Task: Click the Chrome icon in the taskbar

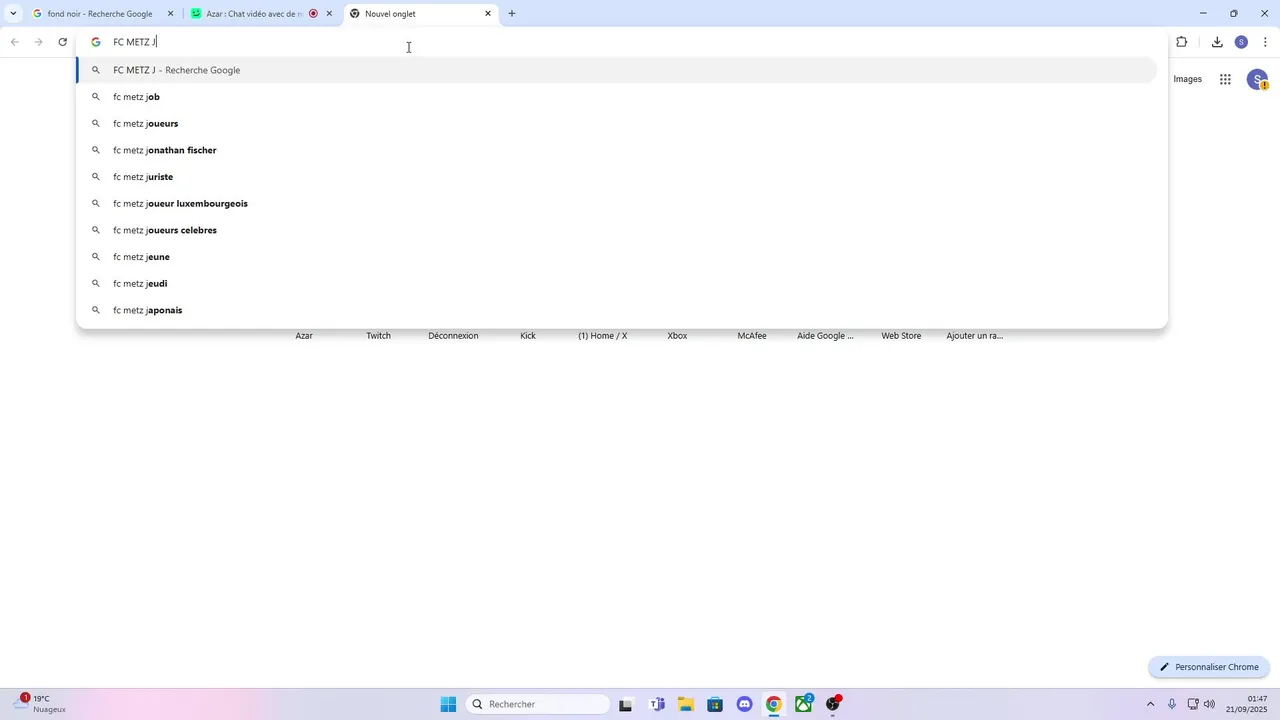Action: [774, 704]
